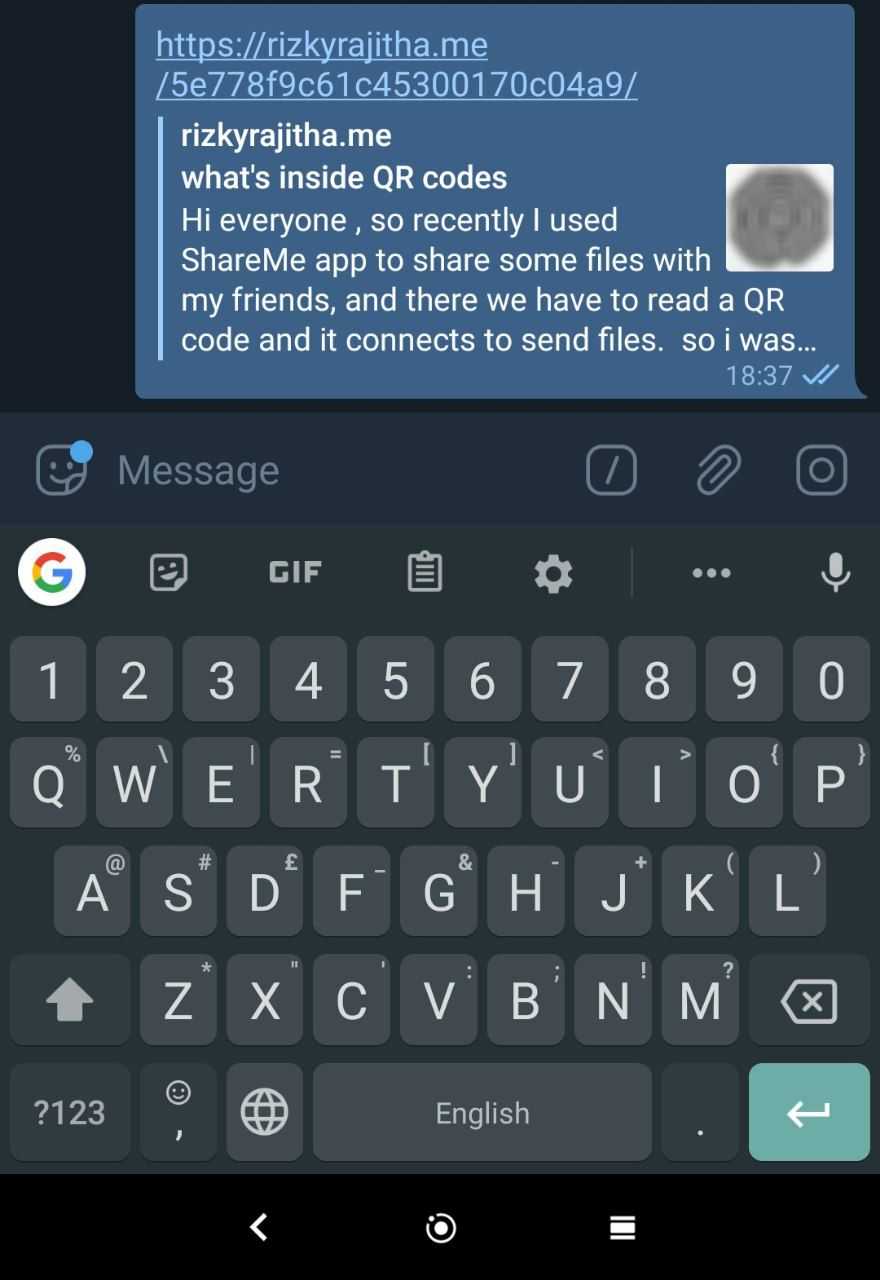The height and width of the screenshot is (1280, 880).
Task: Tap the bot commands slash icon
Action: [611, 470]
